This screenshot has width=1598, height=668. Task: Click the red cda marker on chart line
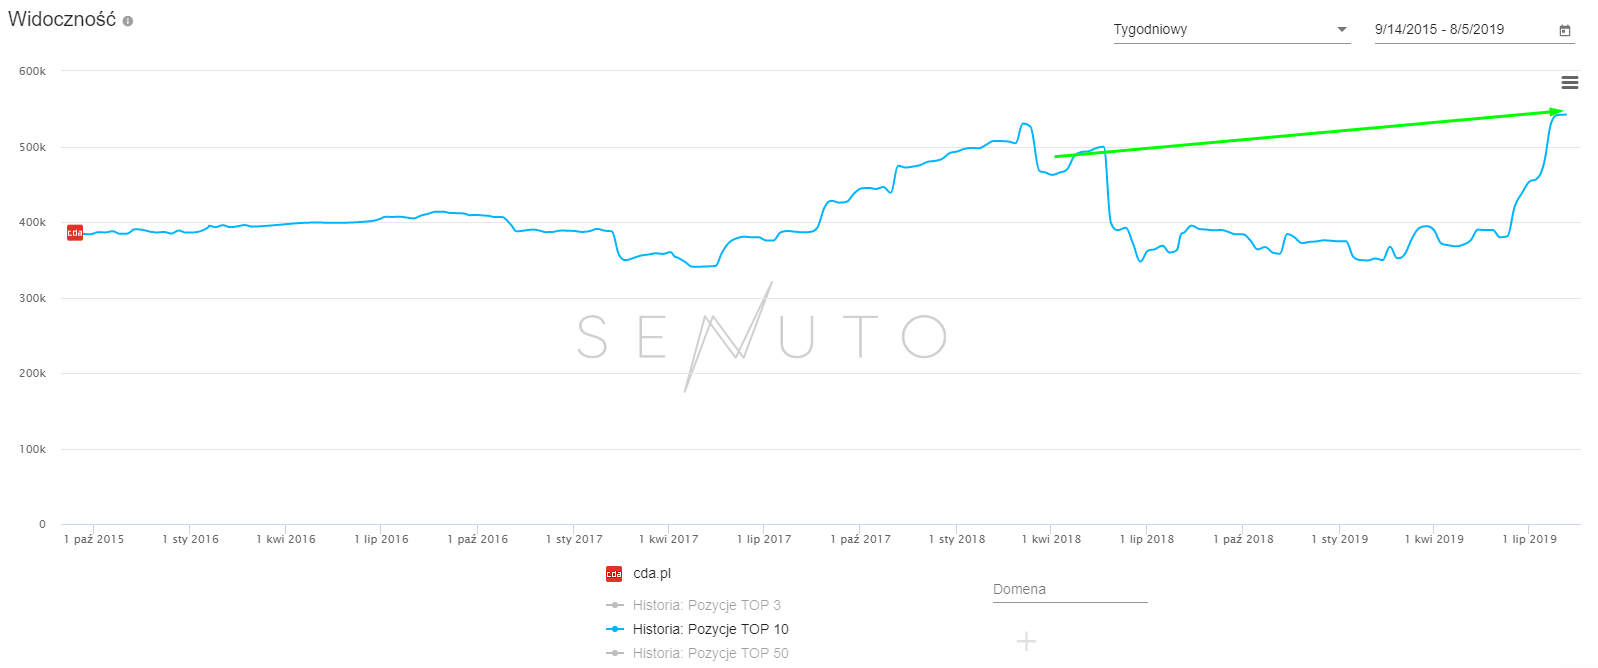click(x=75, y=233)
